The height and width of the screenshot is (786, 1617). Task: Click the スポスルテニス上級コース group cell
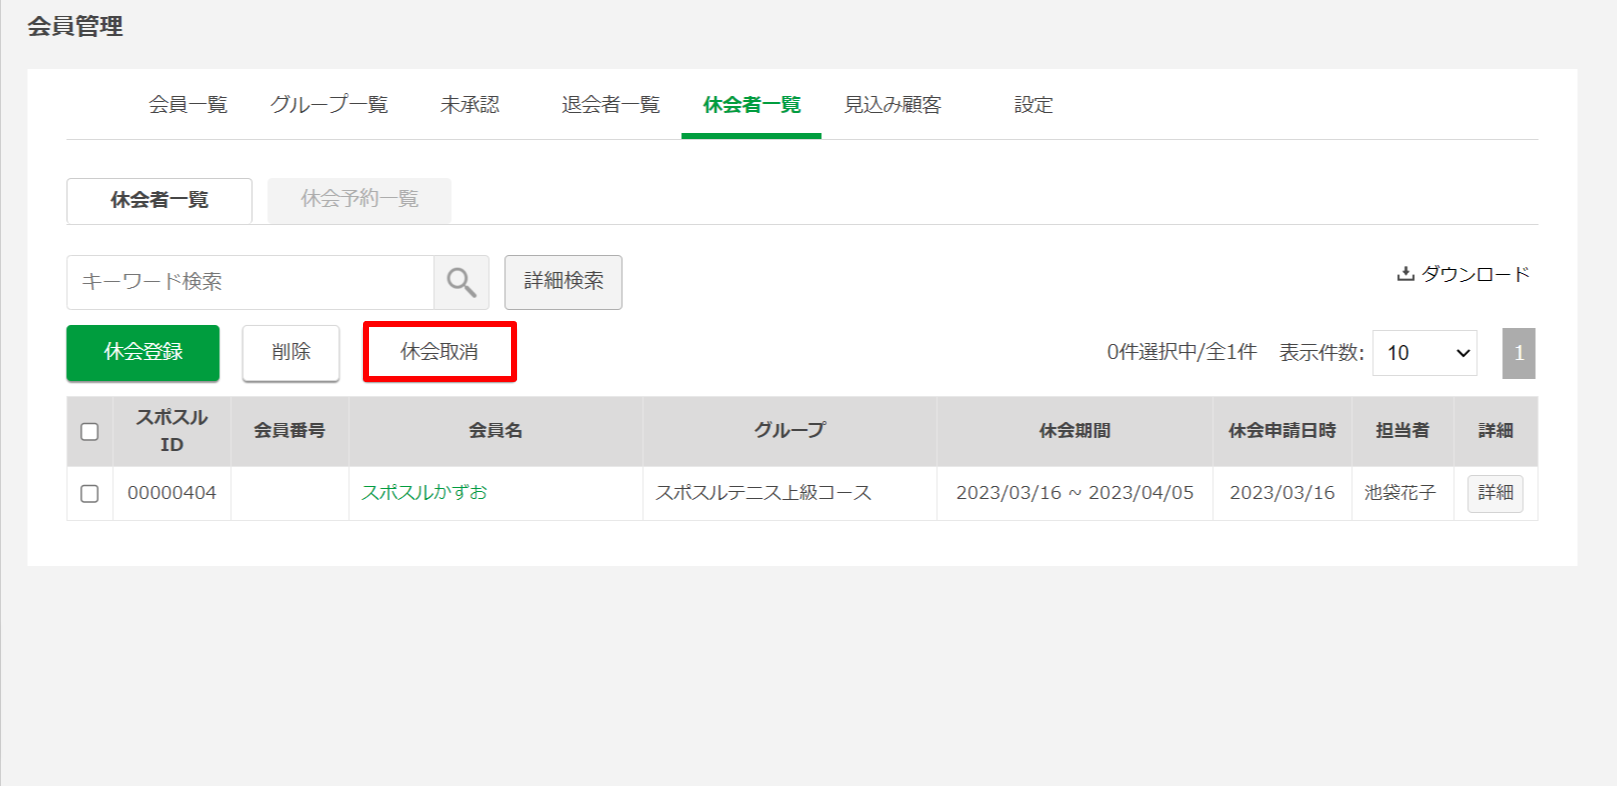(x=790, y=493)
